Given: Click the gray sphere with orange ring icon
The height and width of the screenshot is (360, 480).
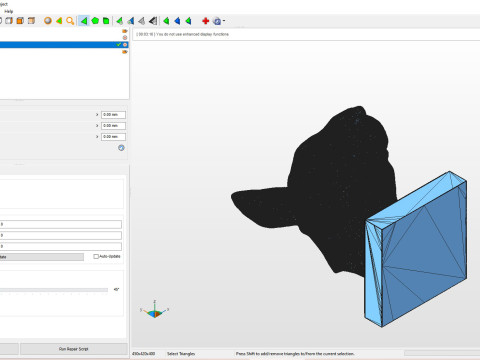Looking at the screenshot, I should (x=48, y=21).
